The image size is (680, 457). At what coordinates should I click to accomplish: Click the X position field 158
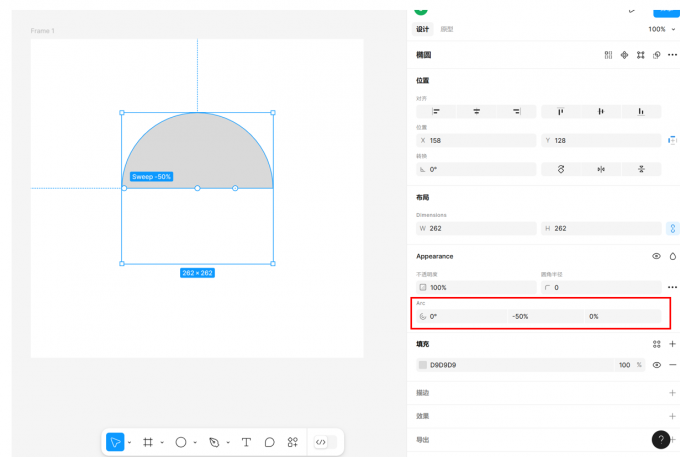point(476,140)
